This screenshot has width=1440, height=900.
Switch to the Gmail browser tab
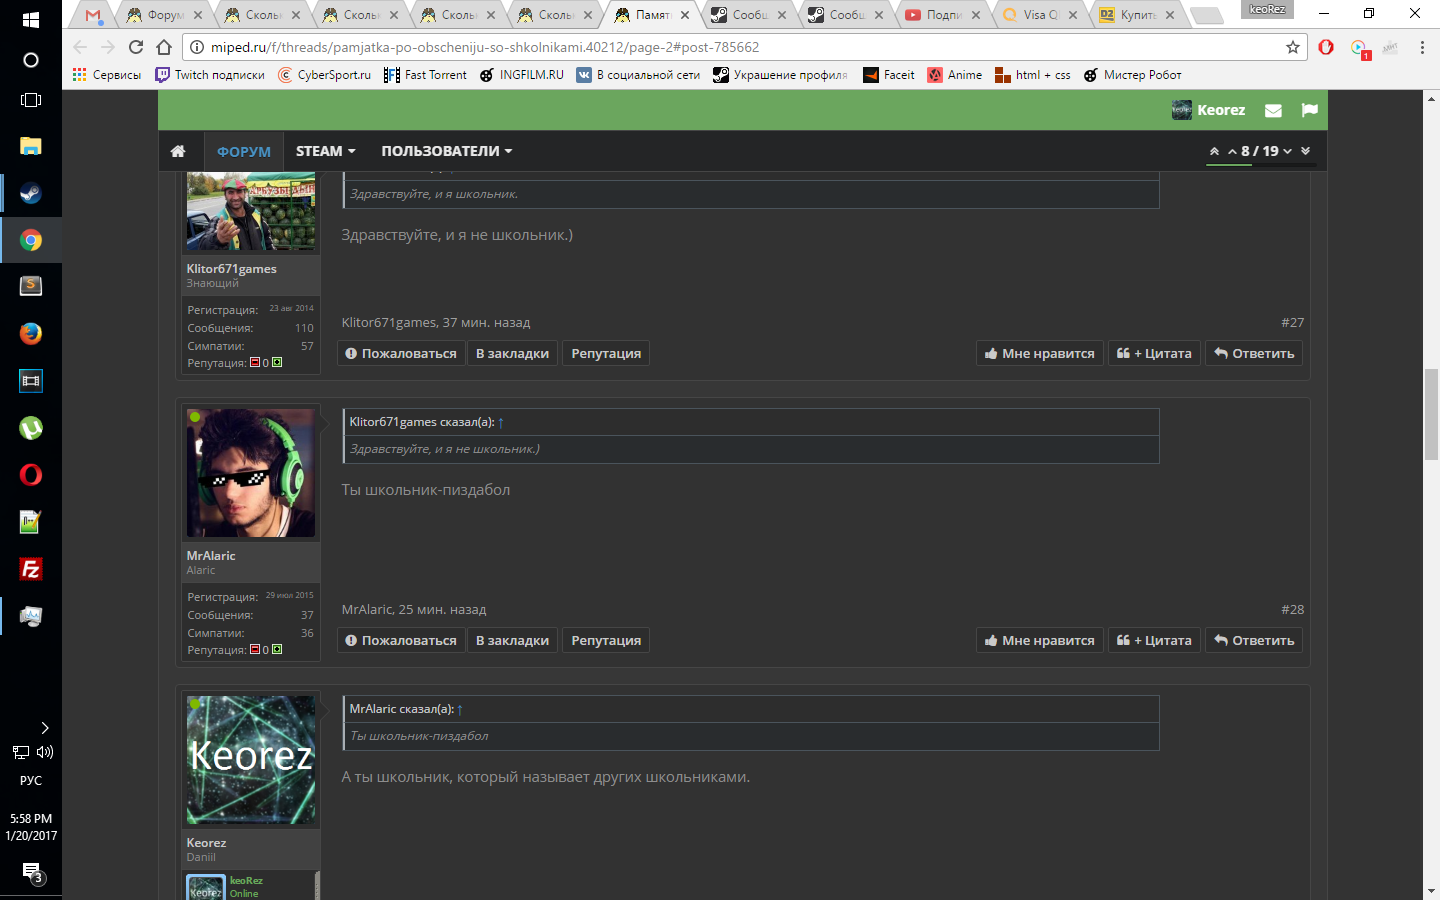click(93, 15)
